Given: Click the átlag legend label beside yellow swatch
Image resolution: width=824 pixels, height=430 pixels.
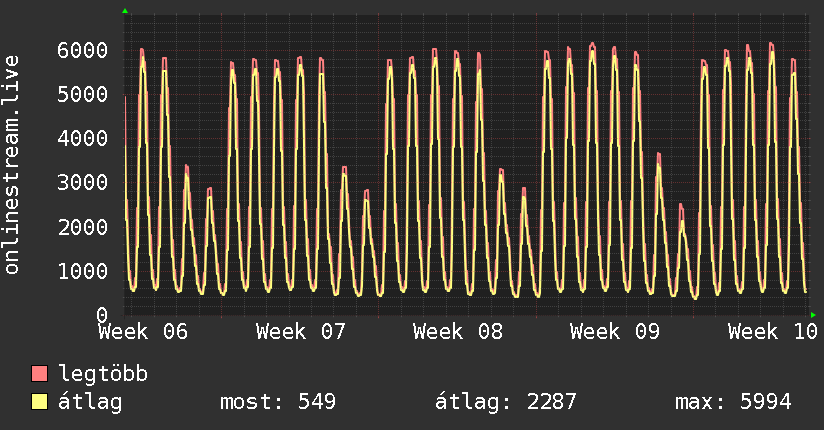Looking at the screenshot, I should pyautogui.click(x=90, y=402).
